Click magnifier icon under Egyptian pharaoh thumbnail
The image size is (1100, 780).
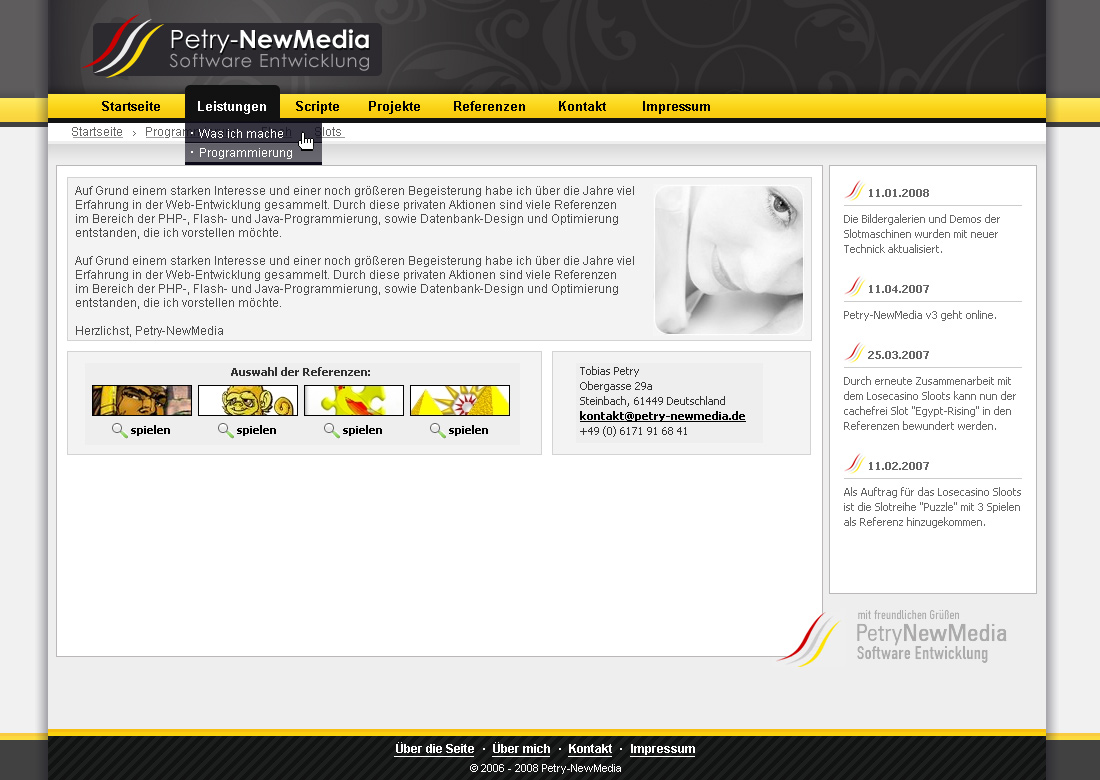(119, 430)
